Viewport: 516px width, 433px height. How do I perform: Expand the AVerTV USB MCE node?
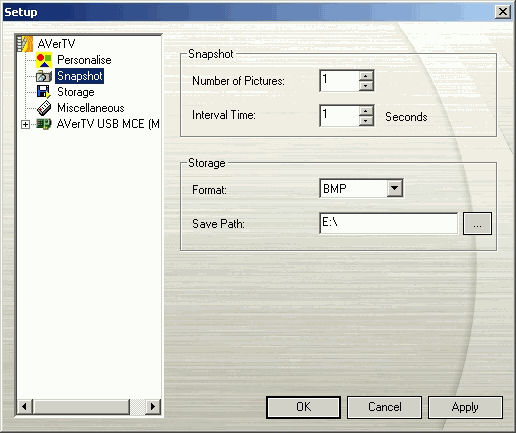(25, 124)
